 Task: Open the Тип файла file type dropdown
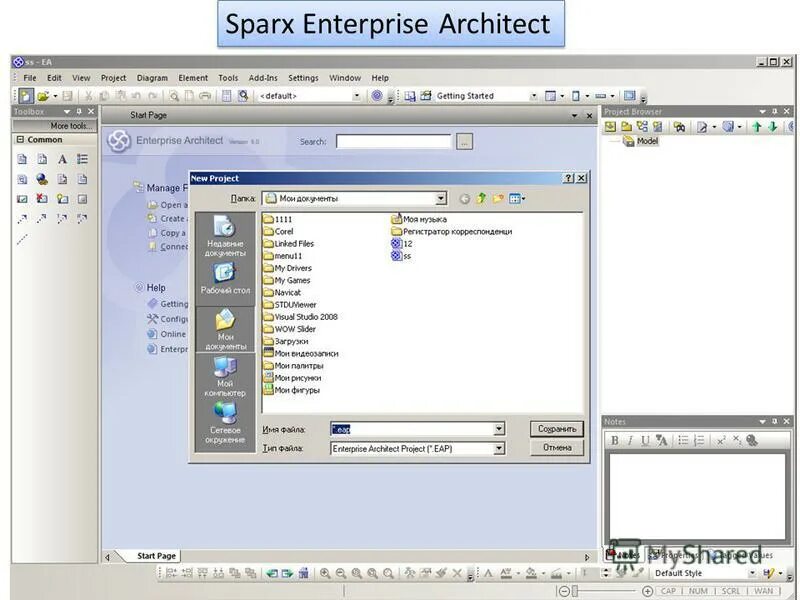[498, 448]
